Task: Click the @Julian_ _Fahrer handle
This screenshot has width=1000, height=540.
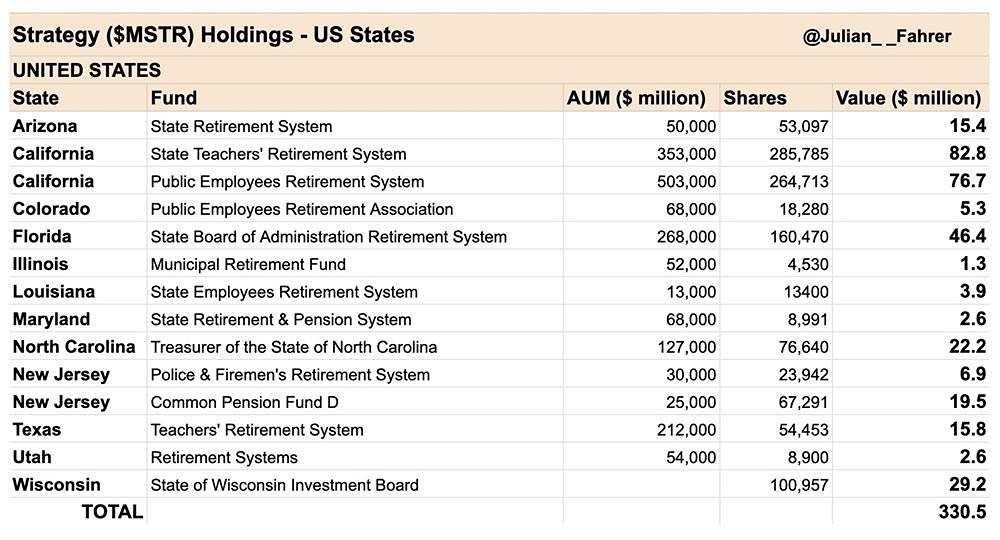Action: 876,36
